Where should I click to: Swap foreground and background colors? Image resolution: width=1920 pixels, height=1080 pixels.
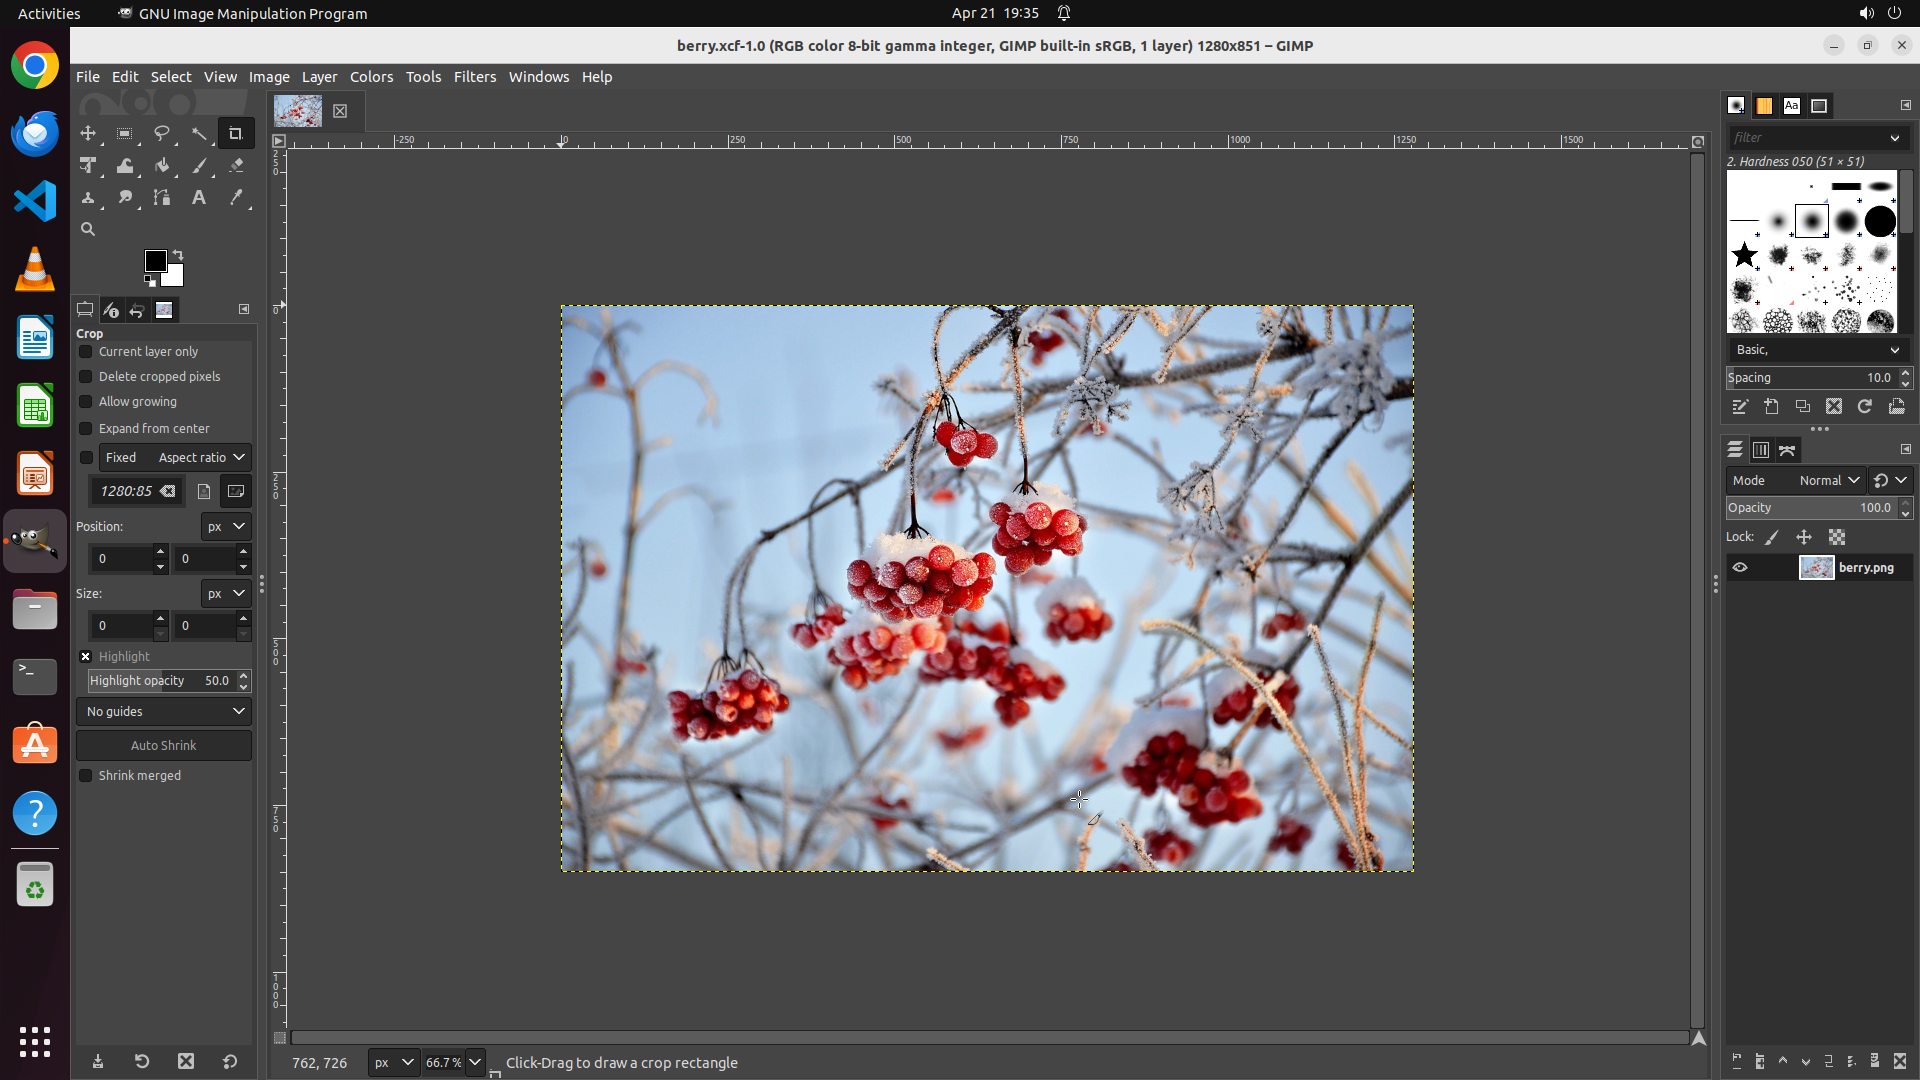pos(178,254)
